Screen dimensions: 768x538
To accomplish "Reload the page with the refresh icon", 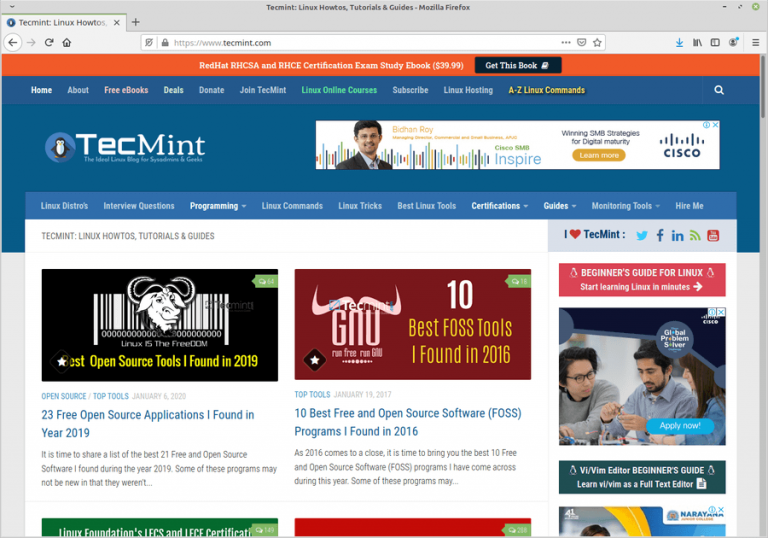I will point(49,43).
